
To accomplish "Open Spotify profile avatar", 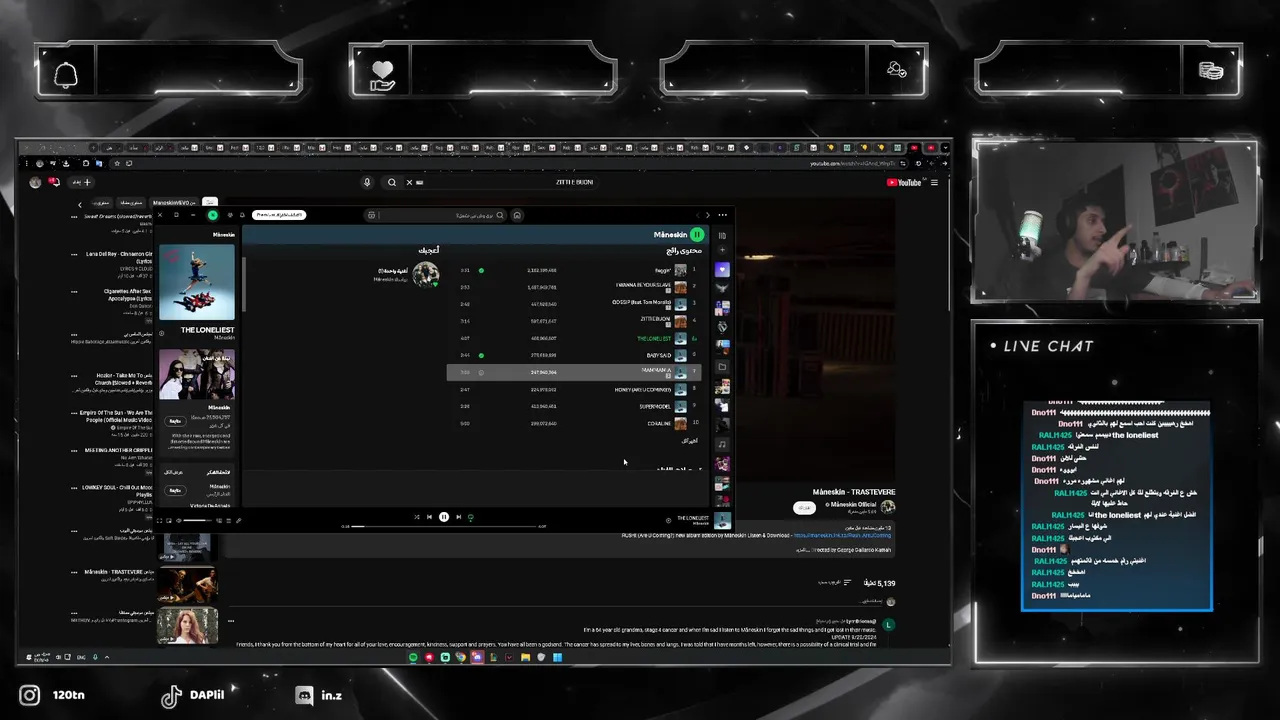I will (212, 215).
